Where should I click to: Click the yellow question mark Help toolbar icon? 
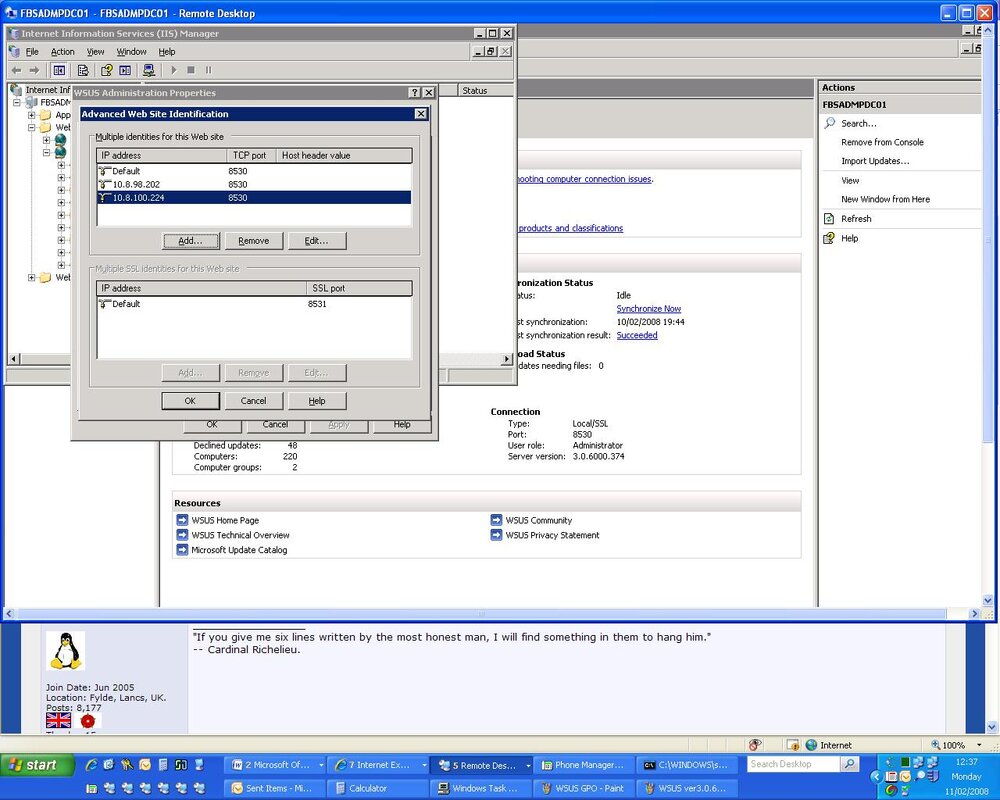click(x=107, y=70)
